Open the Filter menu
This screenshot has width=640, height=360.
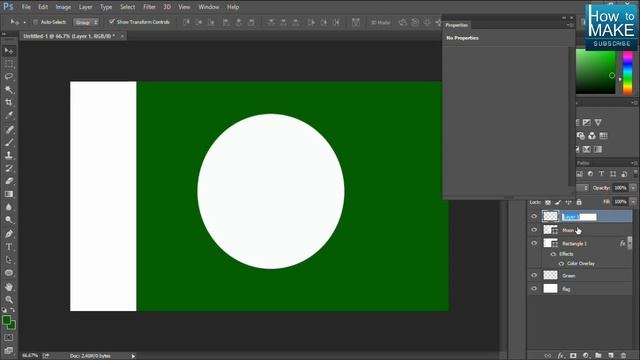point(149,7)
